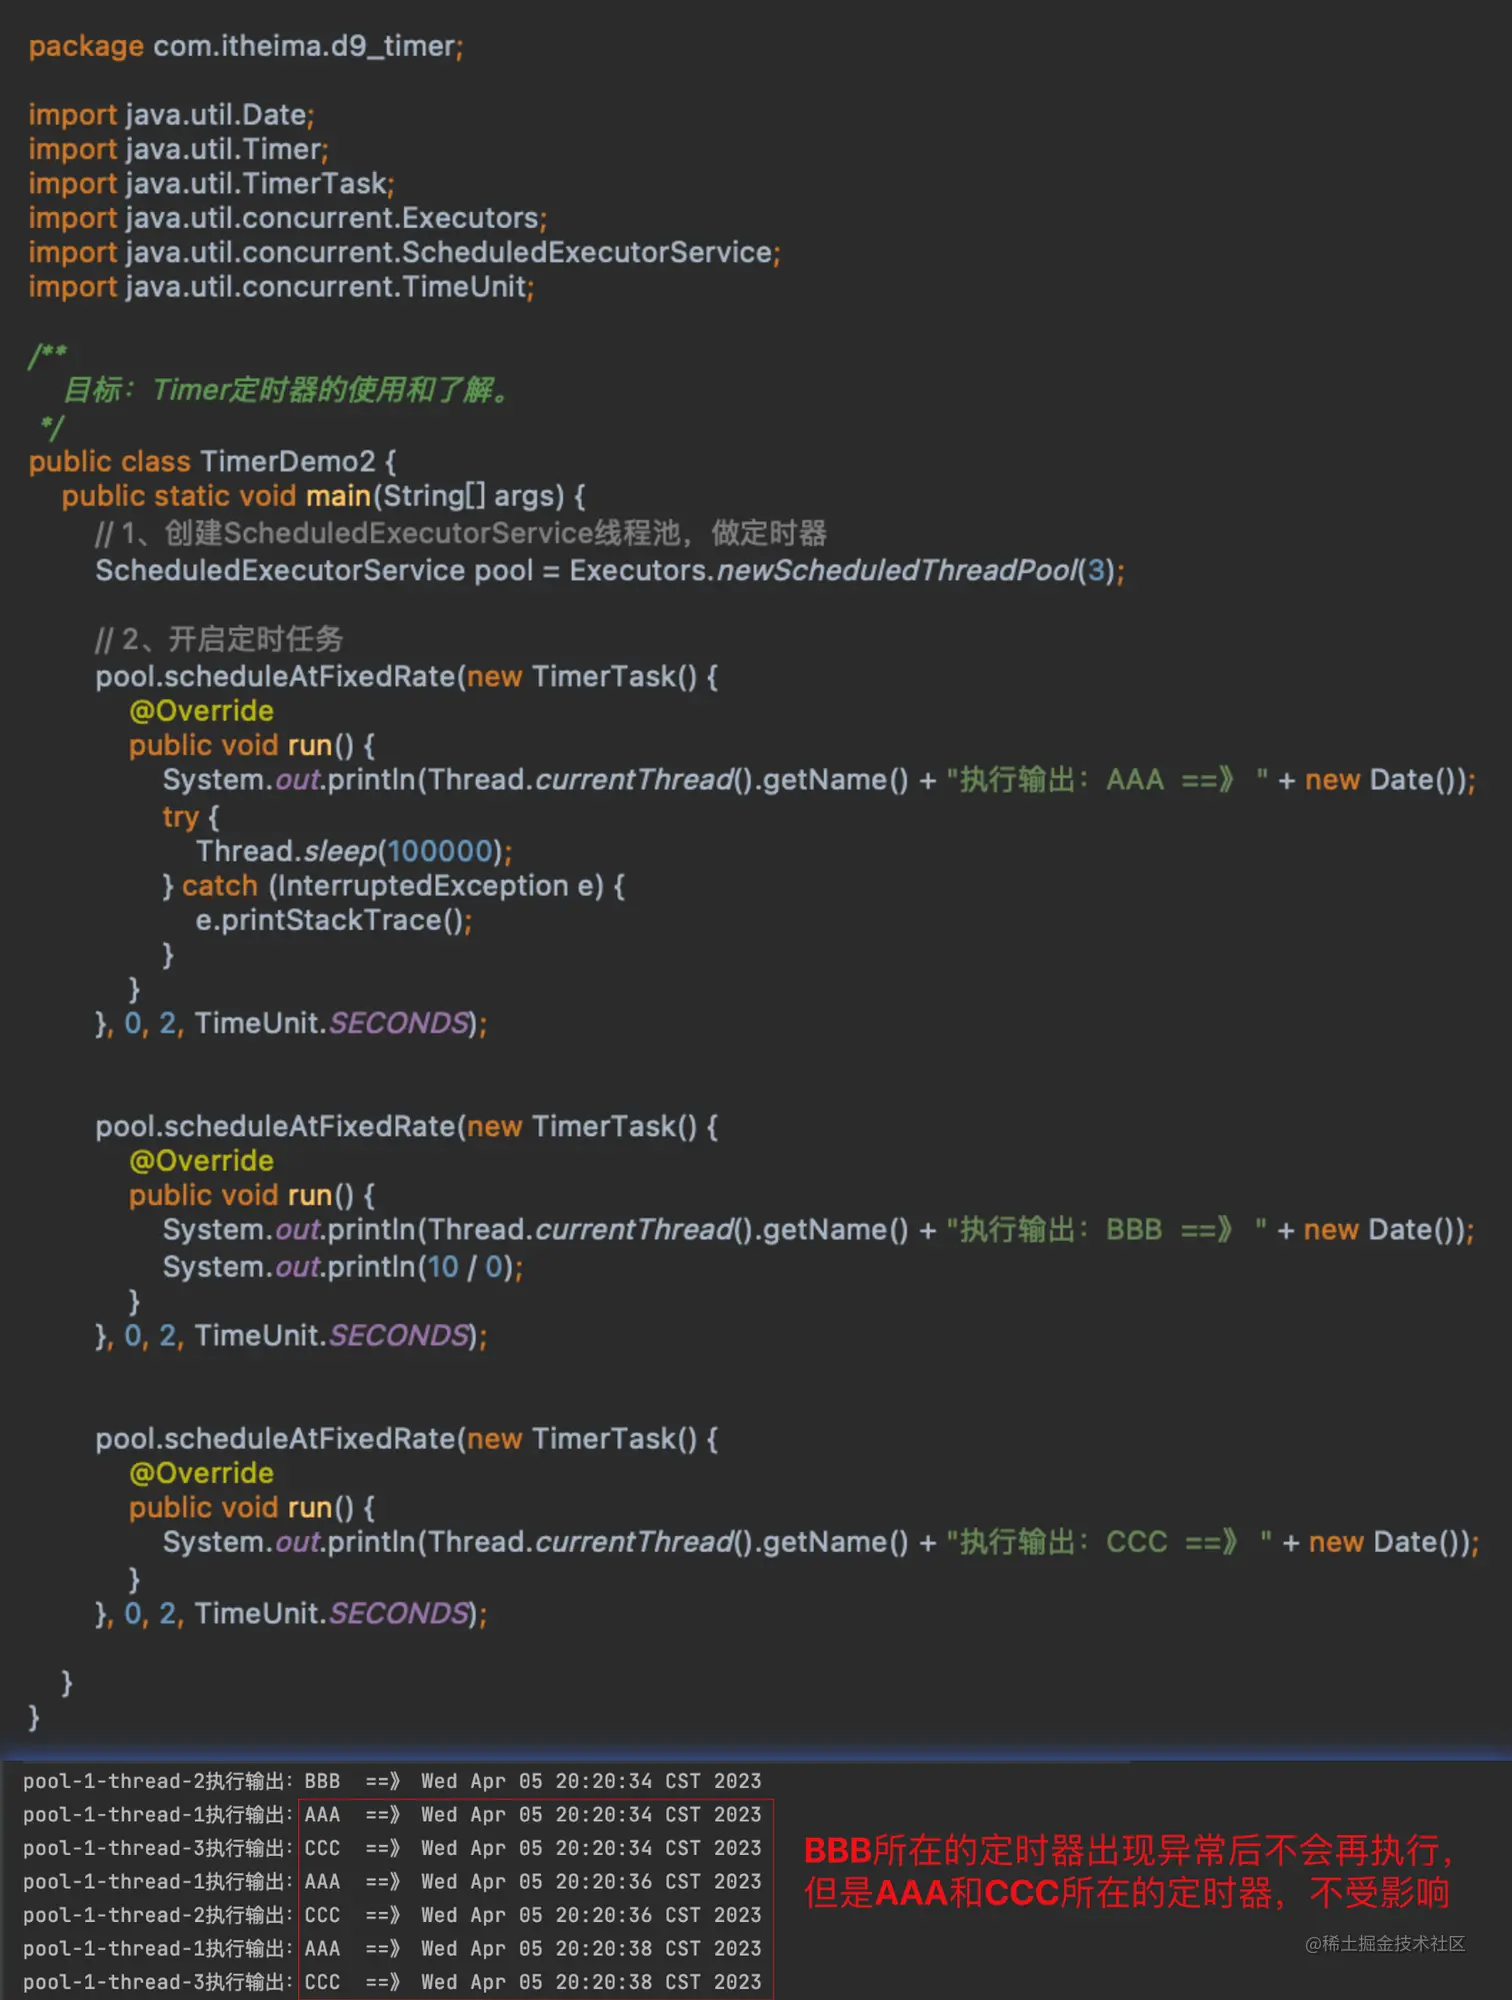Click console output AAA at 20:20:36
1512x2000 pixels.
click(392, 1881)
